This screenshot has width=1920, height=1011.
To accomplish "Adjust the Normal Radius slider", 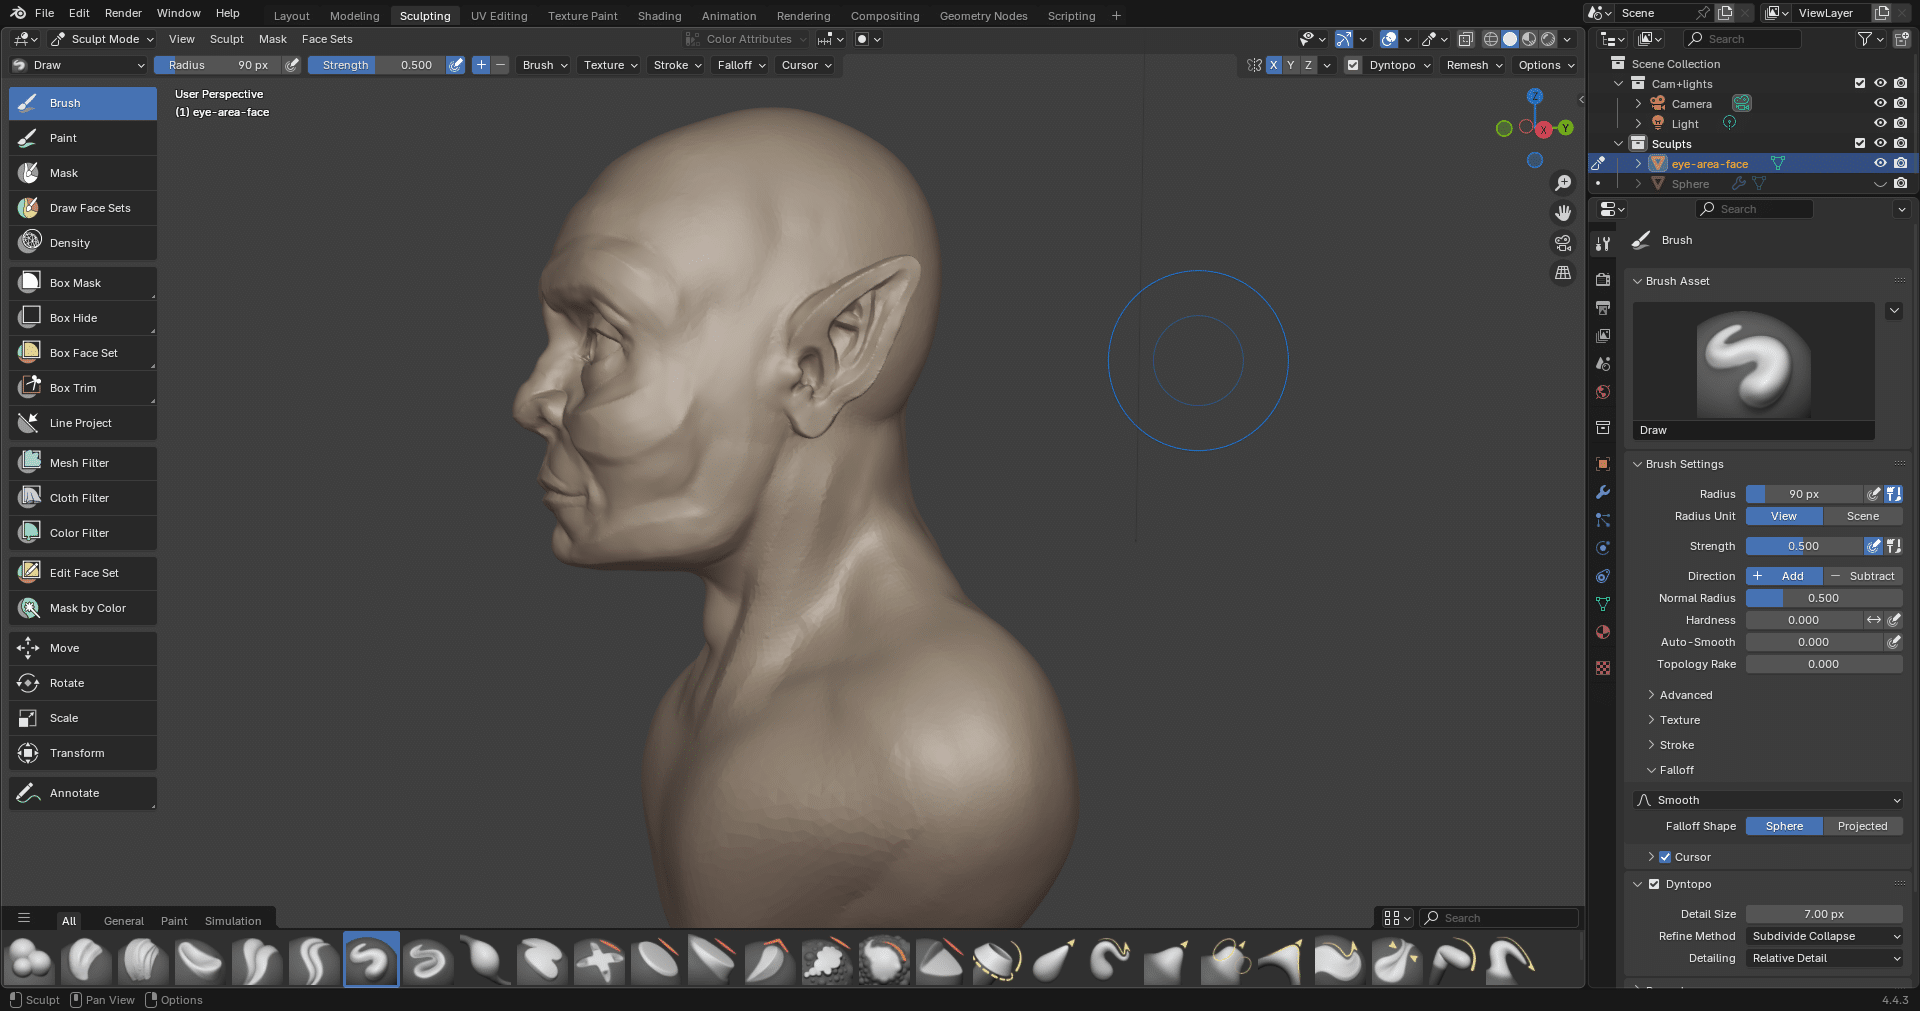I will (x=1823, y=598).
